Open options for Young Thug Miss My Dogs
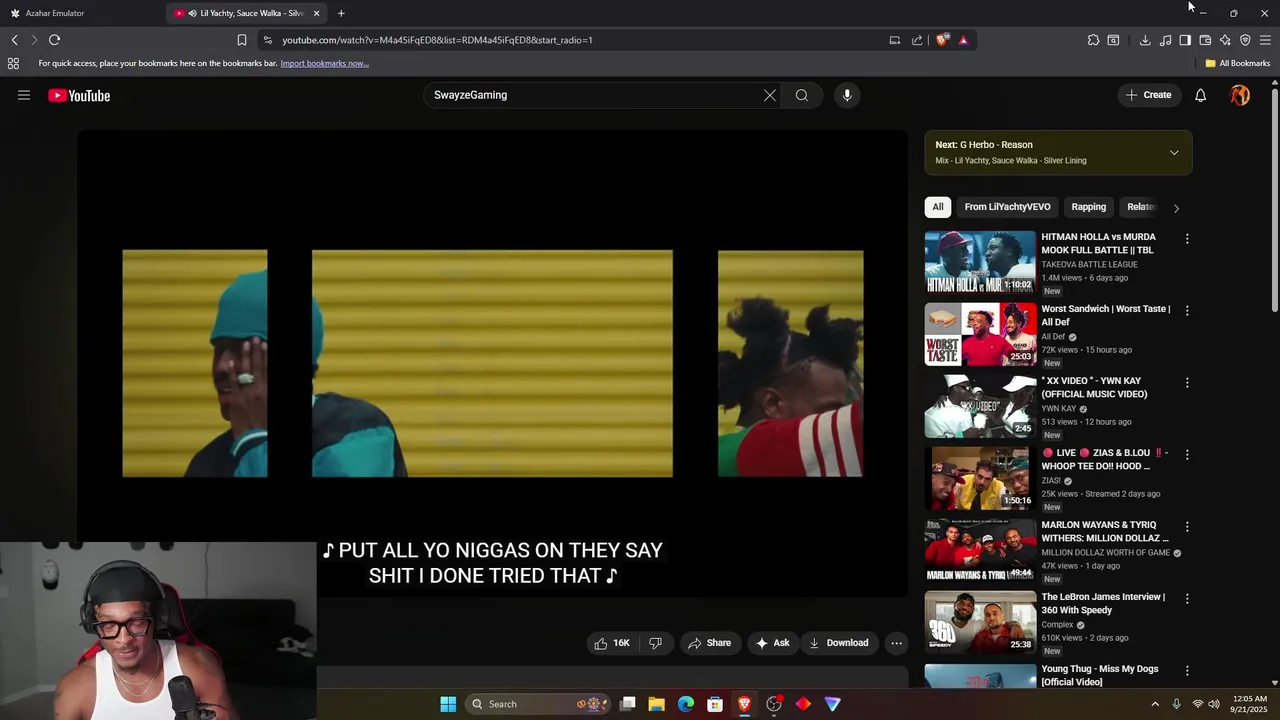Viewport: 1280px width, 720px height. tap(1187, 671)
